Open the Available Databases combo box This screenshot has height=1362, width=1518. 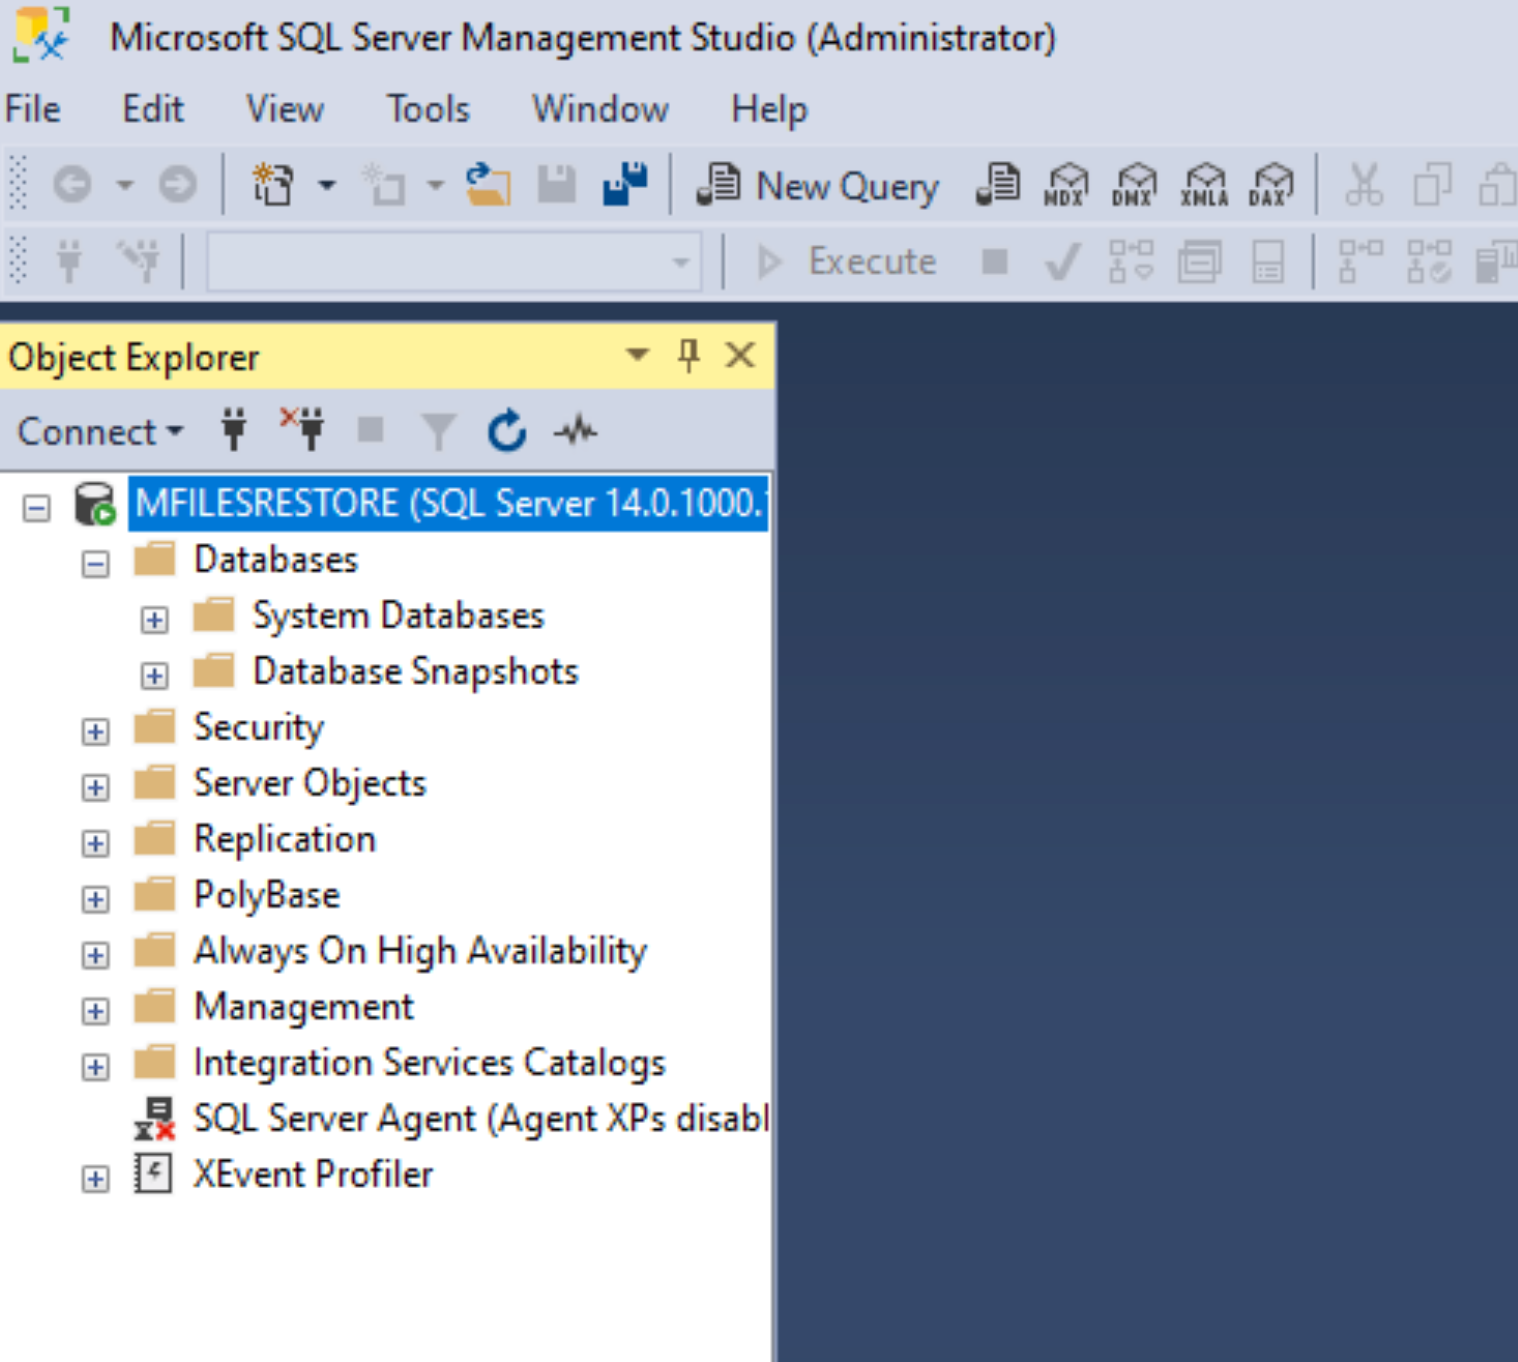pos(454,262)
